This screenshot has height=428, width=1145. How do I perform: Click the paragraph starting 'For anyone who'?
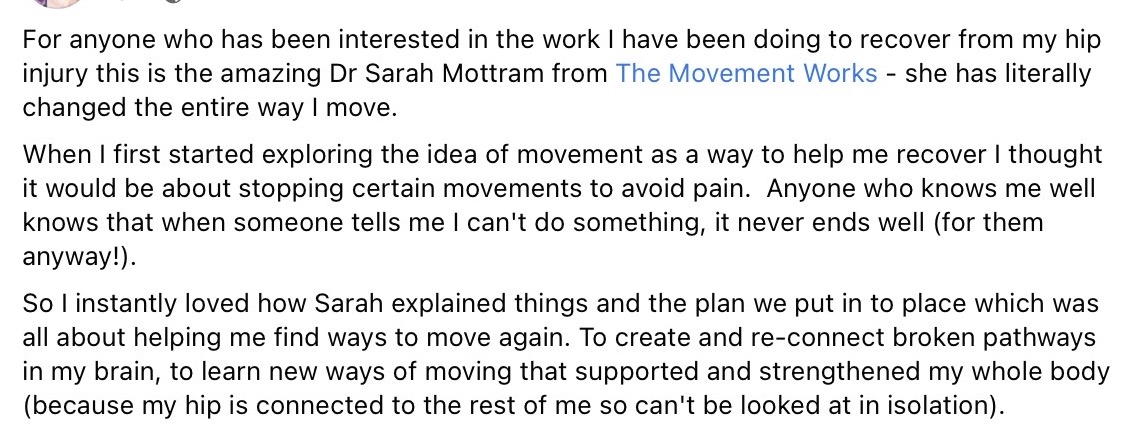coord(562,74)
